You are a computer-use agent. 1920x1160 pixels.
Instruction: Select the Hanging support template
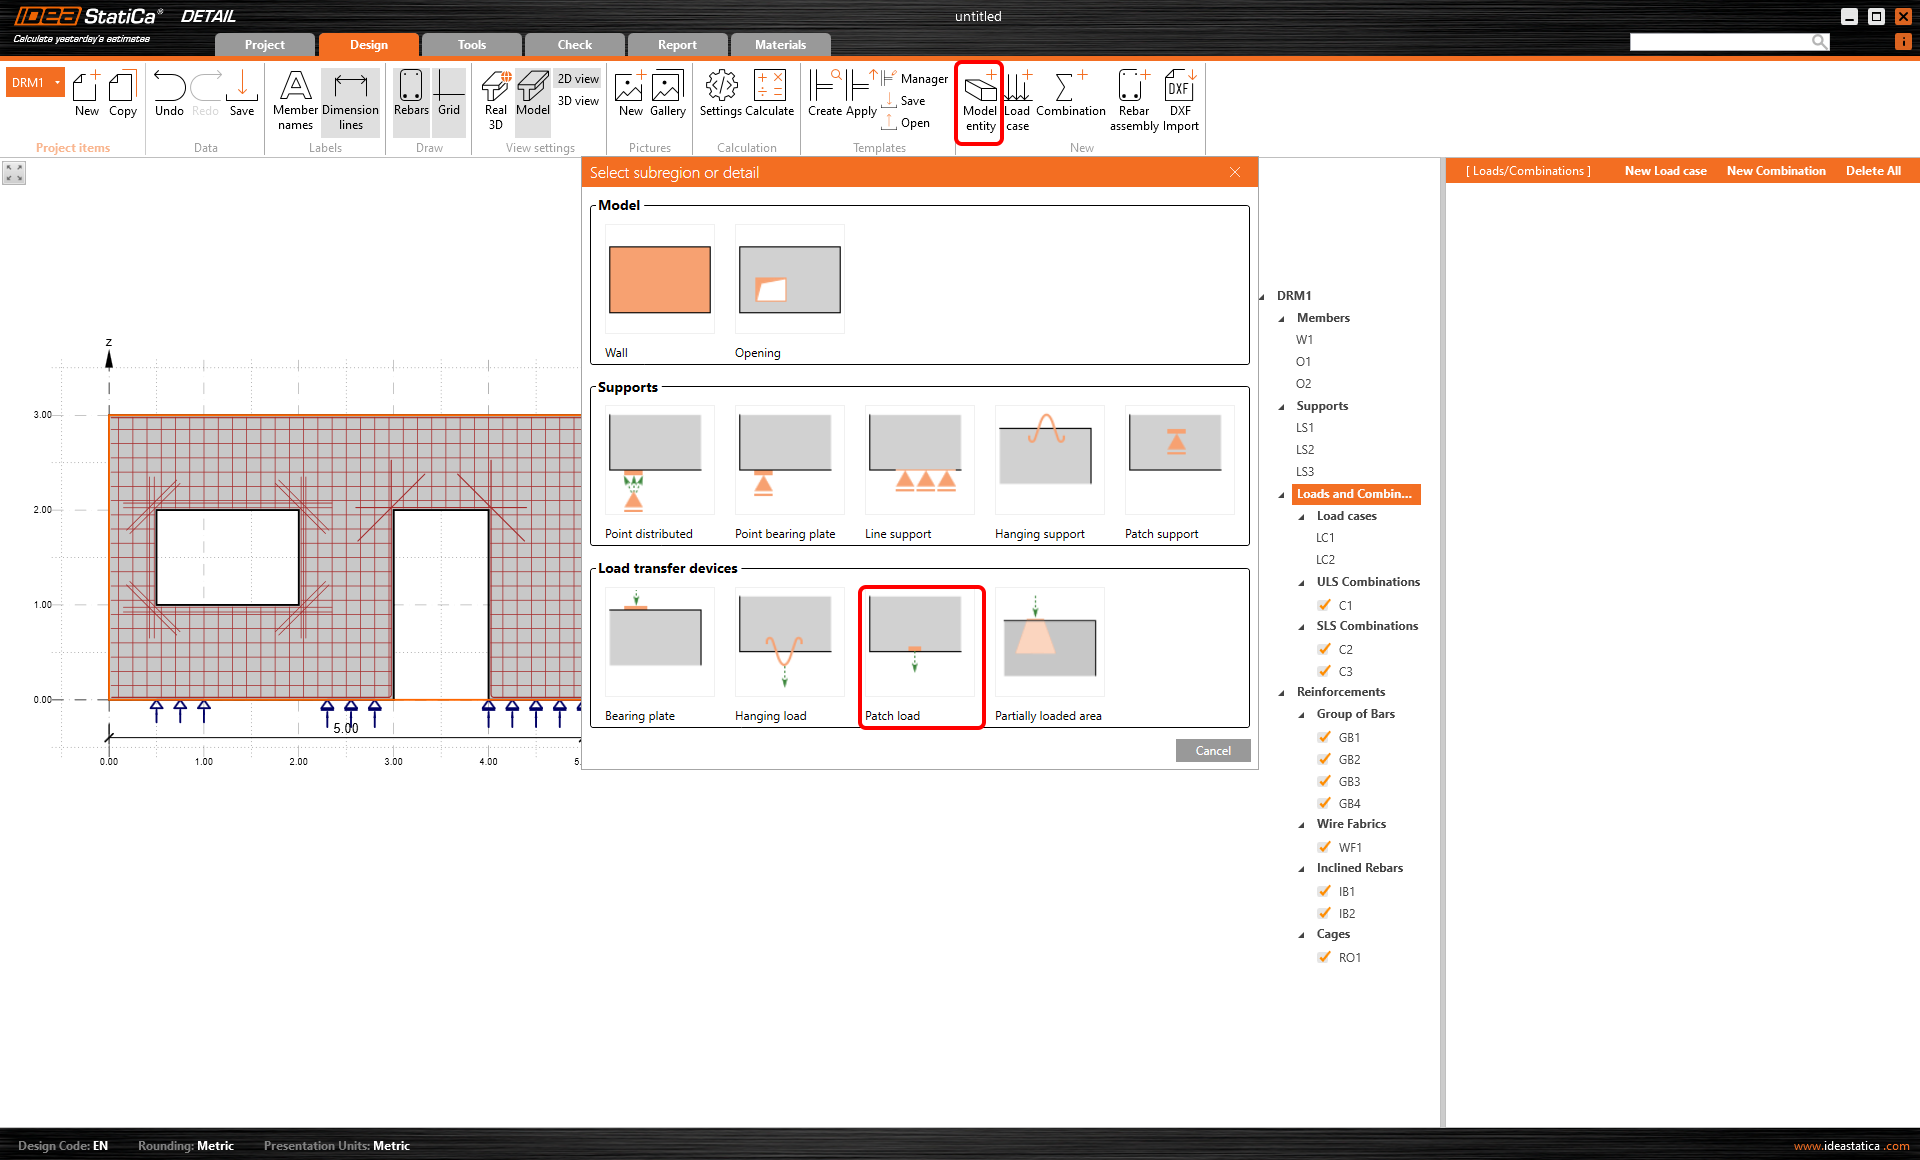pos(1048,460)
